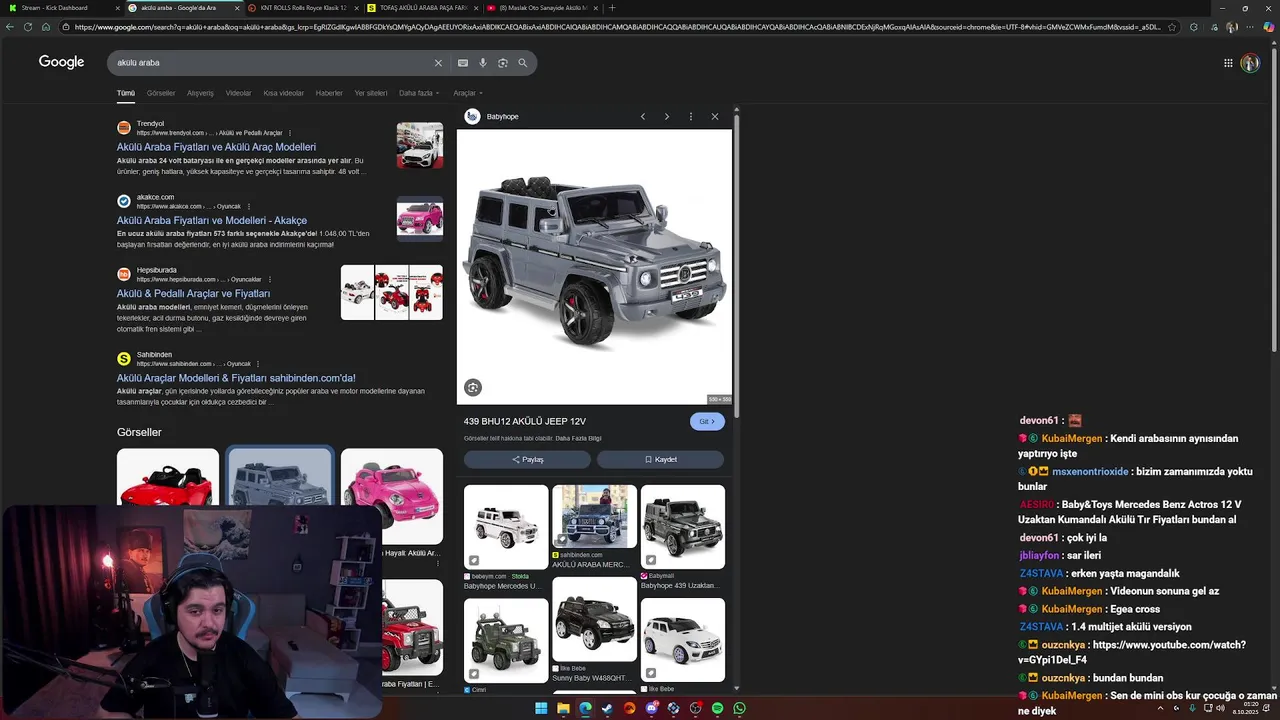Image resolution: width=1280 pixels, height=720 pixels.
Task: Open Daha Fazla Bilgi copyright link
Action: (x=578, y=438)
